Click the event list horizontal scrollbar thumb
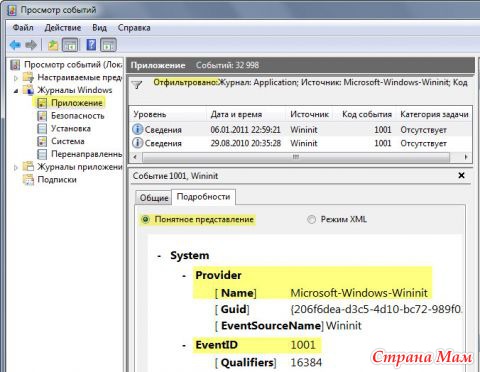Viewport: 480px width, 372px height. tap(296, 157)
